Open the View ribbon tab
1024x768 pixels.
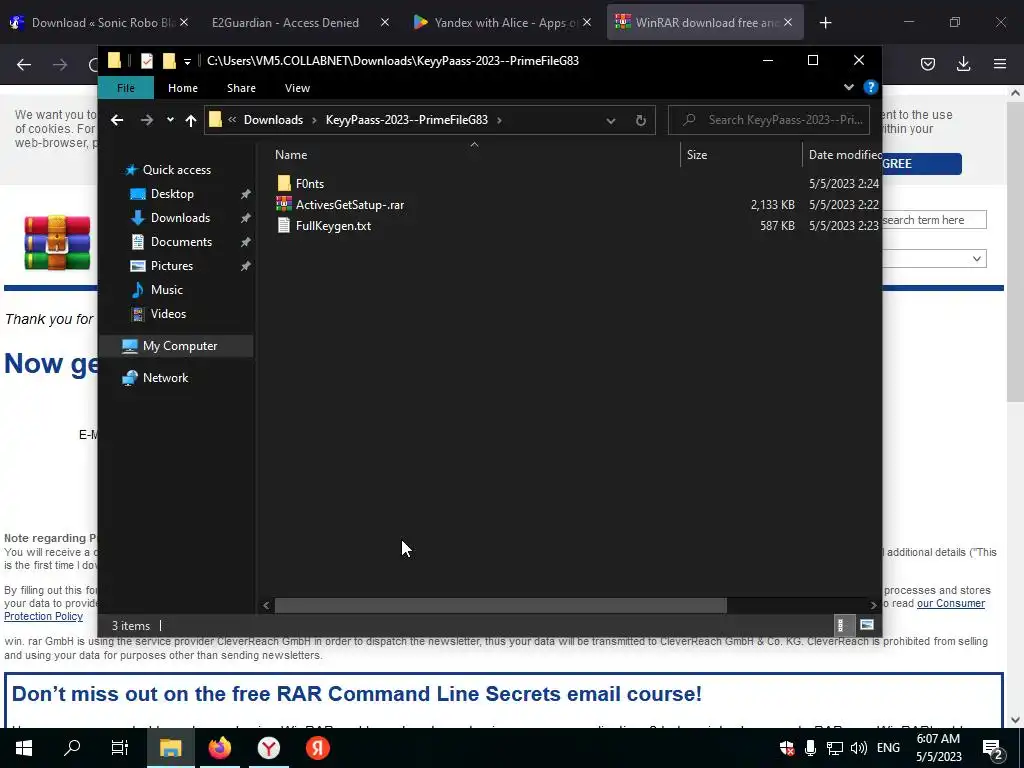(297, 88)
